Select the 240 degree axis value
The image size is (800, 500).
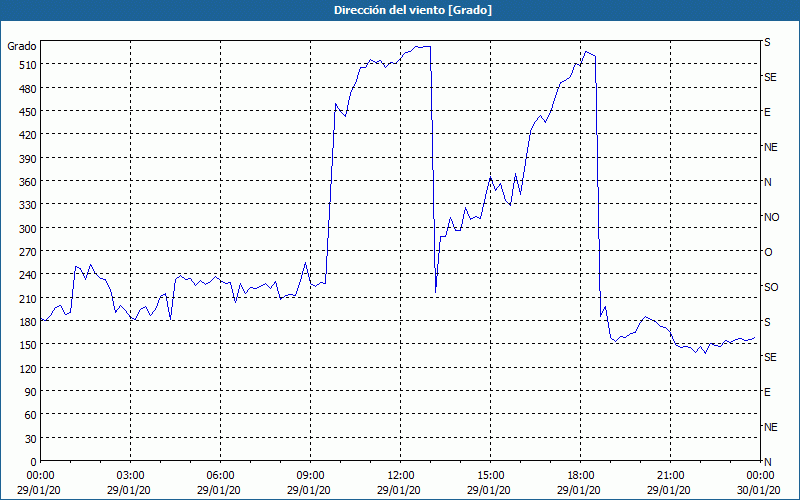[28, 276]
